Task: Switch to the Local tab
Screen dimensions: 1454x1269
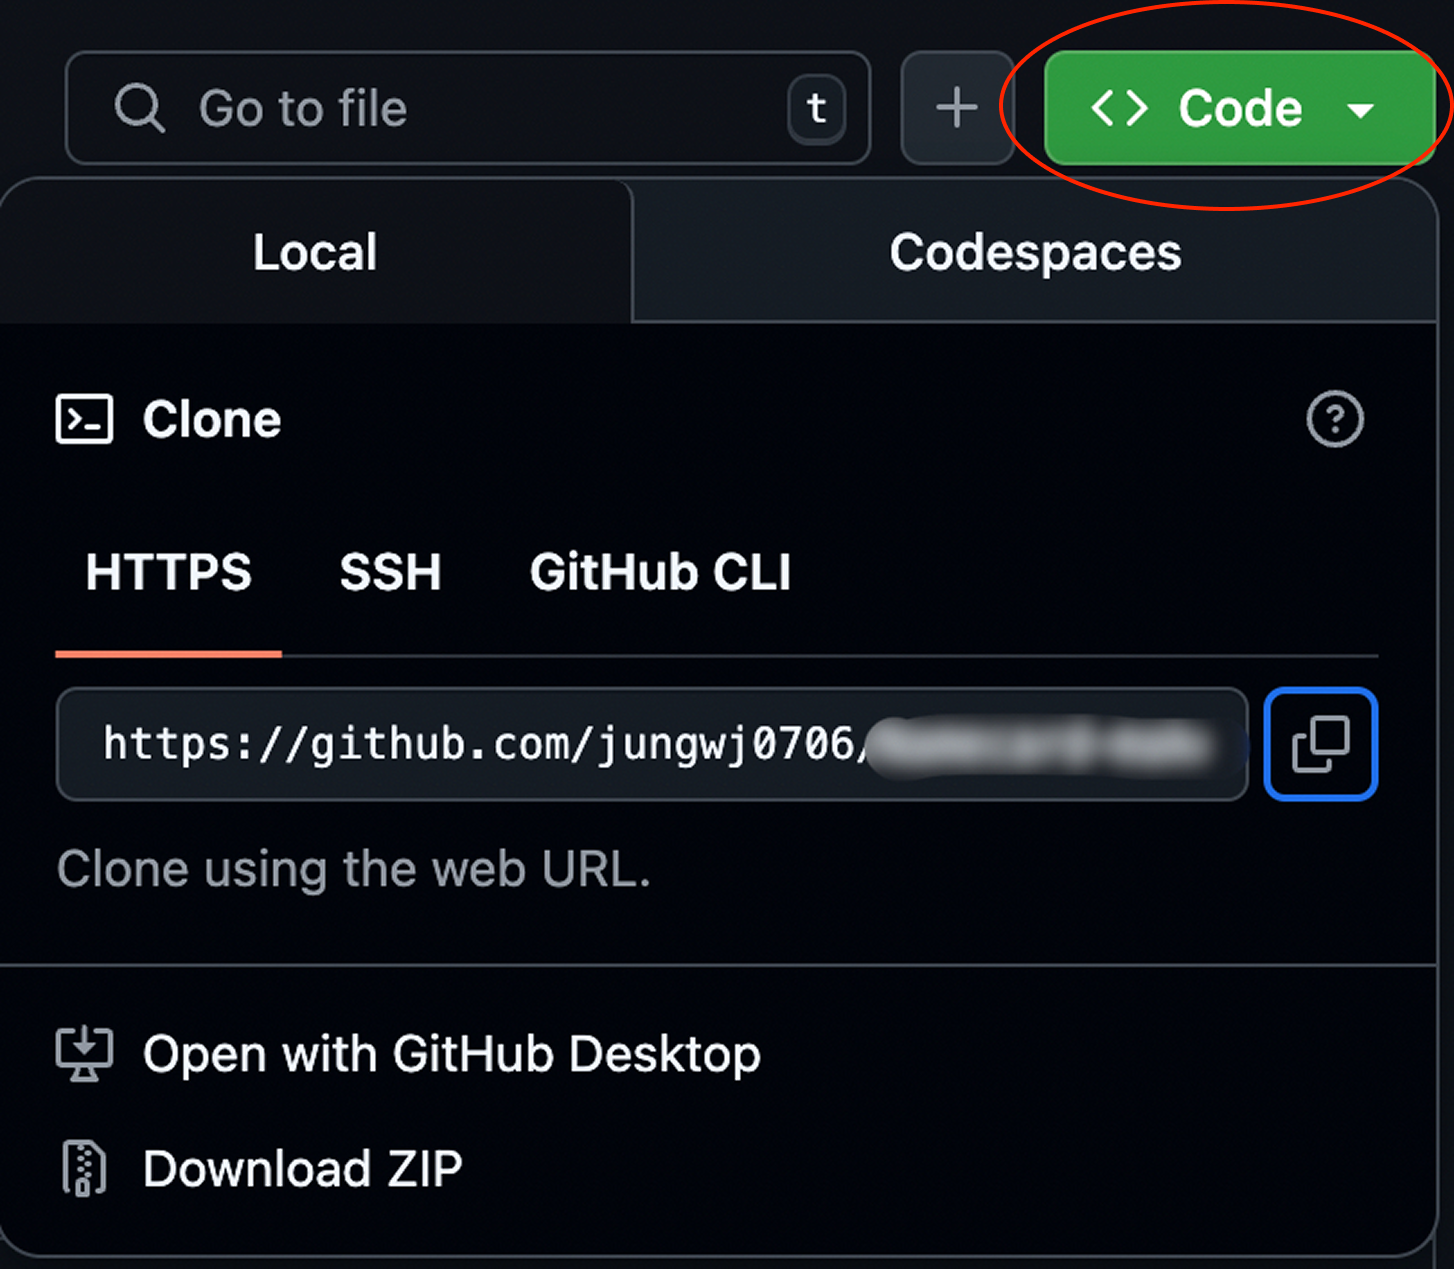Action: (x=316, y=252)
